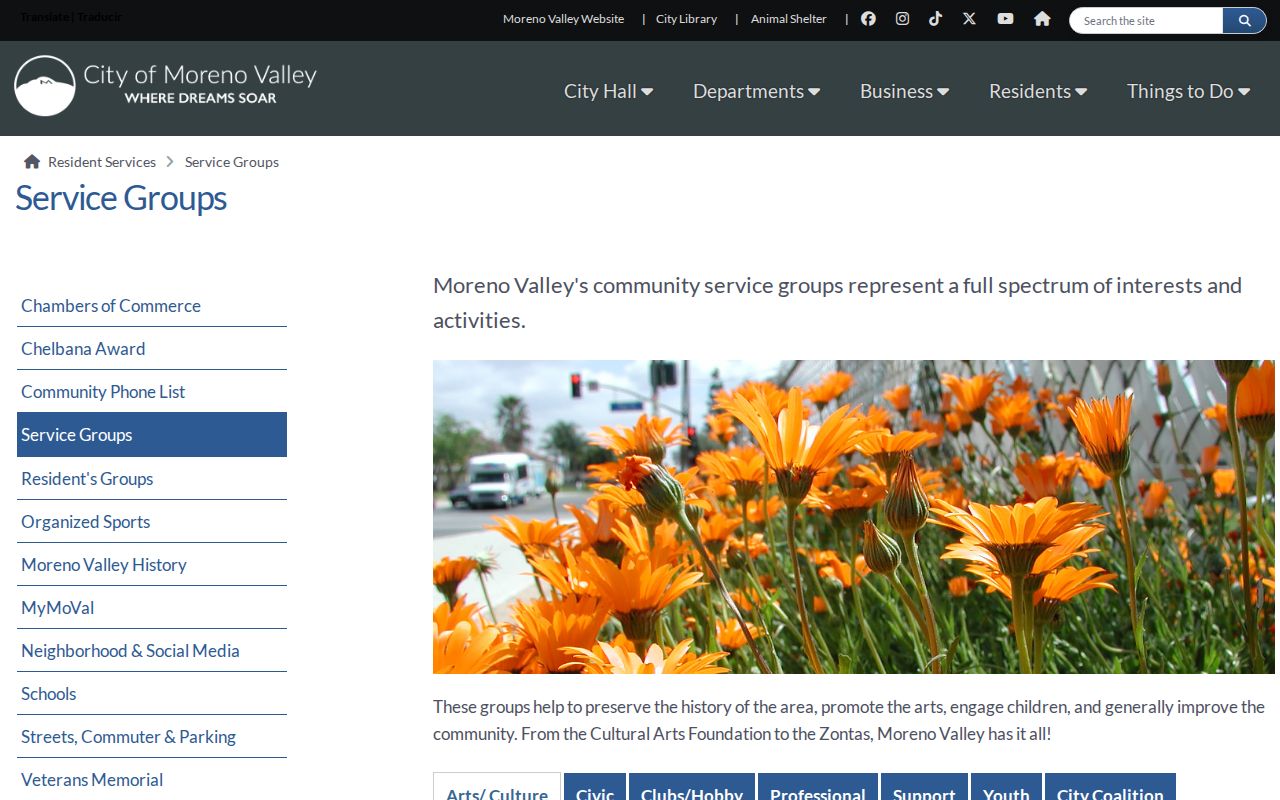Switch to the Youth tab
The height and width of the screenshot is (800, 1280).
(1006, 788)
